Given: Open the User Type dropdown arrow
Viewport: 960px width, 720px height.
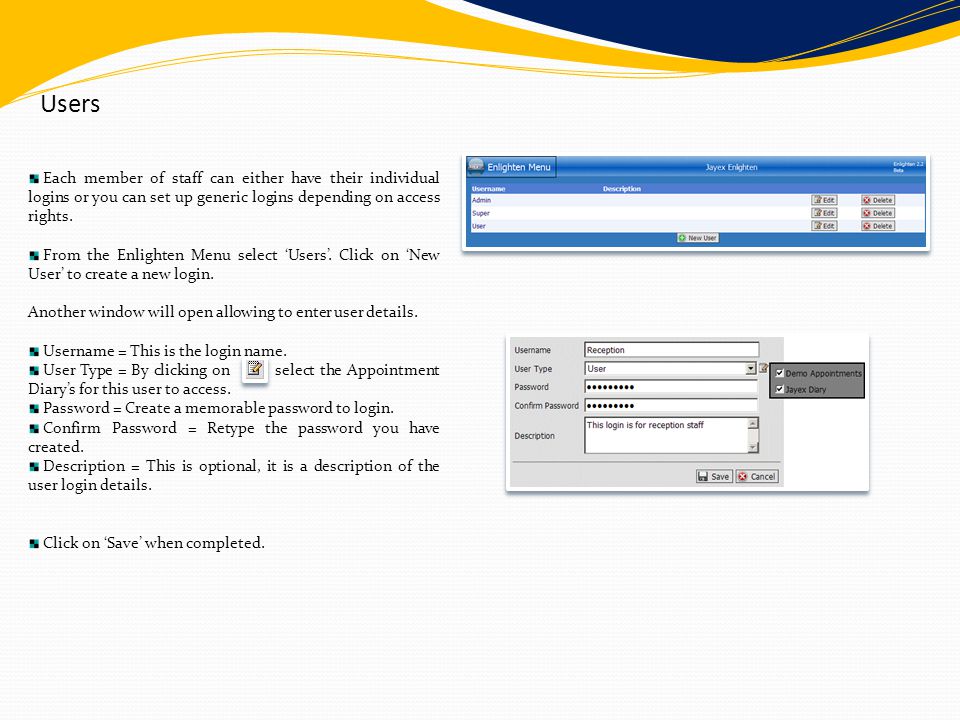Looking at the screenshot, I should click(751, 369).
